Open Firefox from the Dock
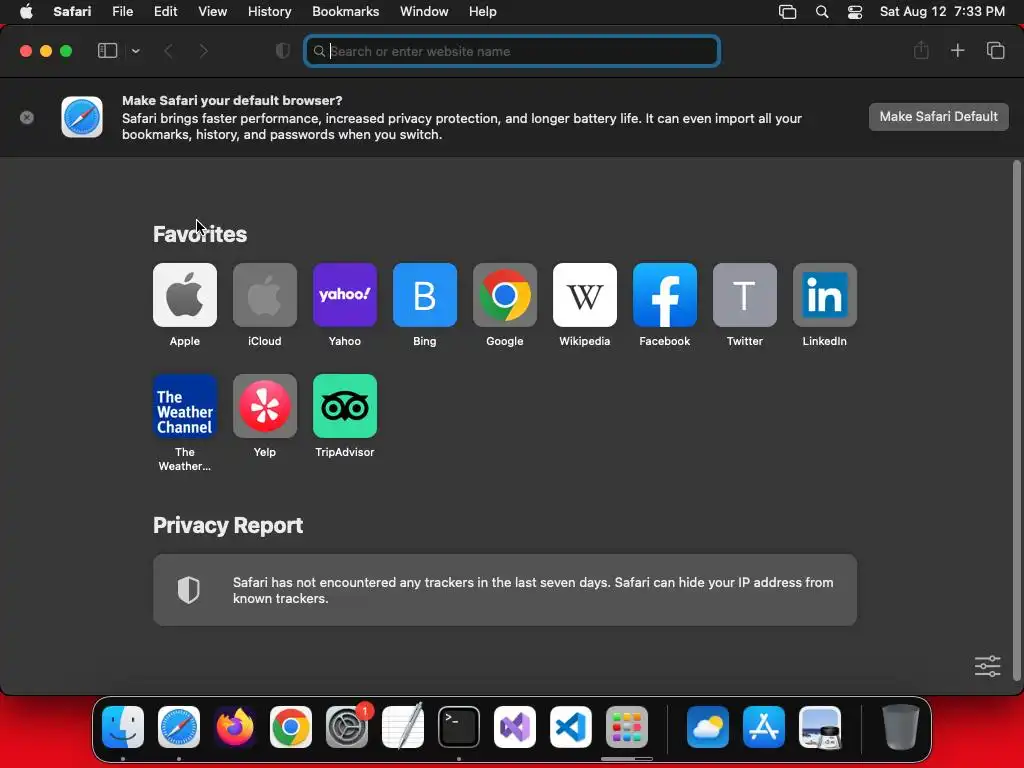Screen dimensions: 1024x768 point(235,727)
